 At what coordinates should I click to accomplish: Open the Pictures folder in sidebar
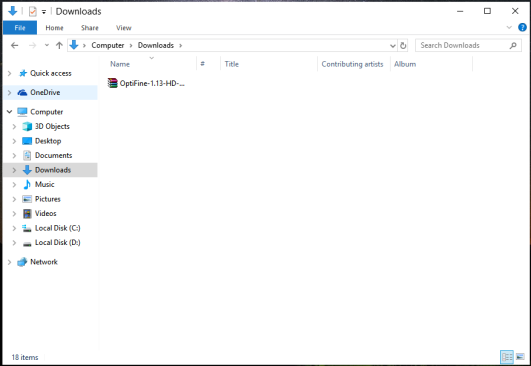point(48,199)
